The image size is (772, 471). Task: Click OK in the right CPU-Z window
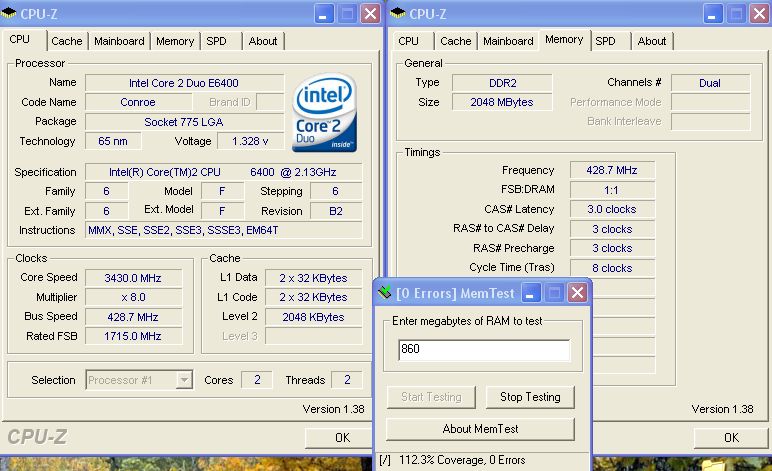coord(730,437)
